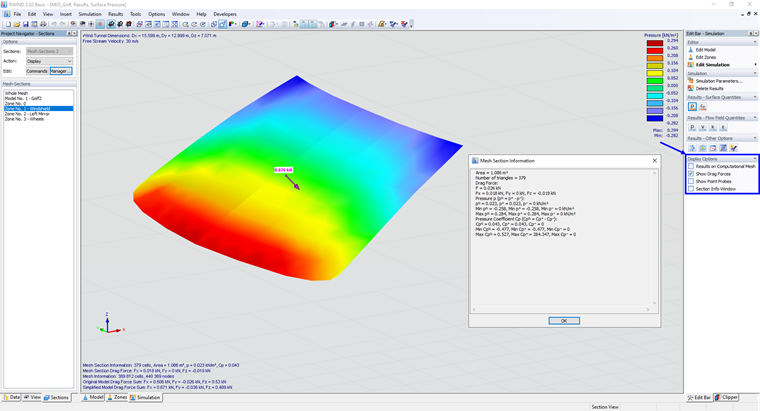Uncheck Show Drag Forces option
Screen dimensions: 760x411
[x=691, y=174]
